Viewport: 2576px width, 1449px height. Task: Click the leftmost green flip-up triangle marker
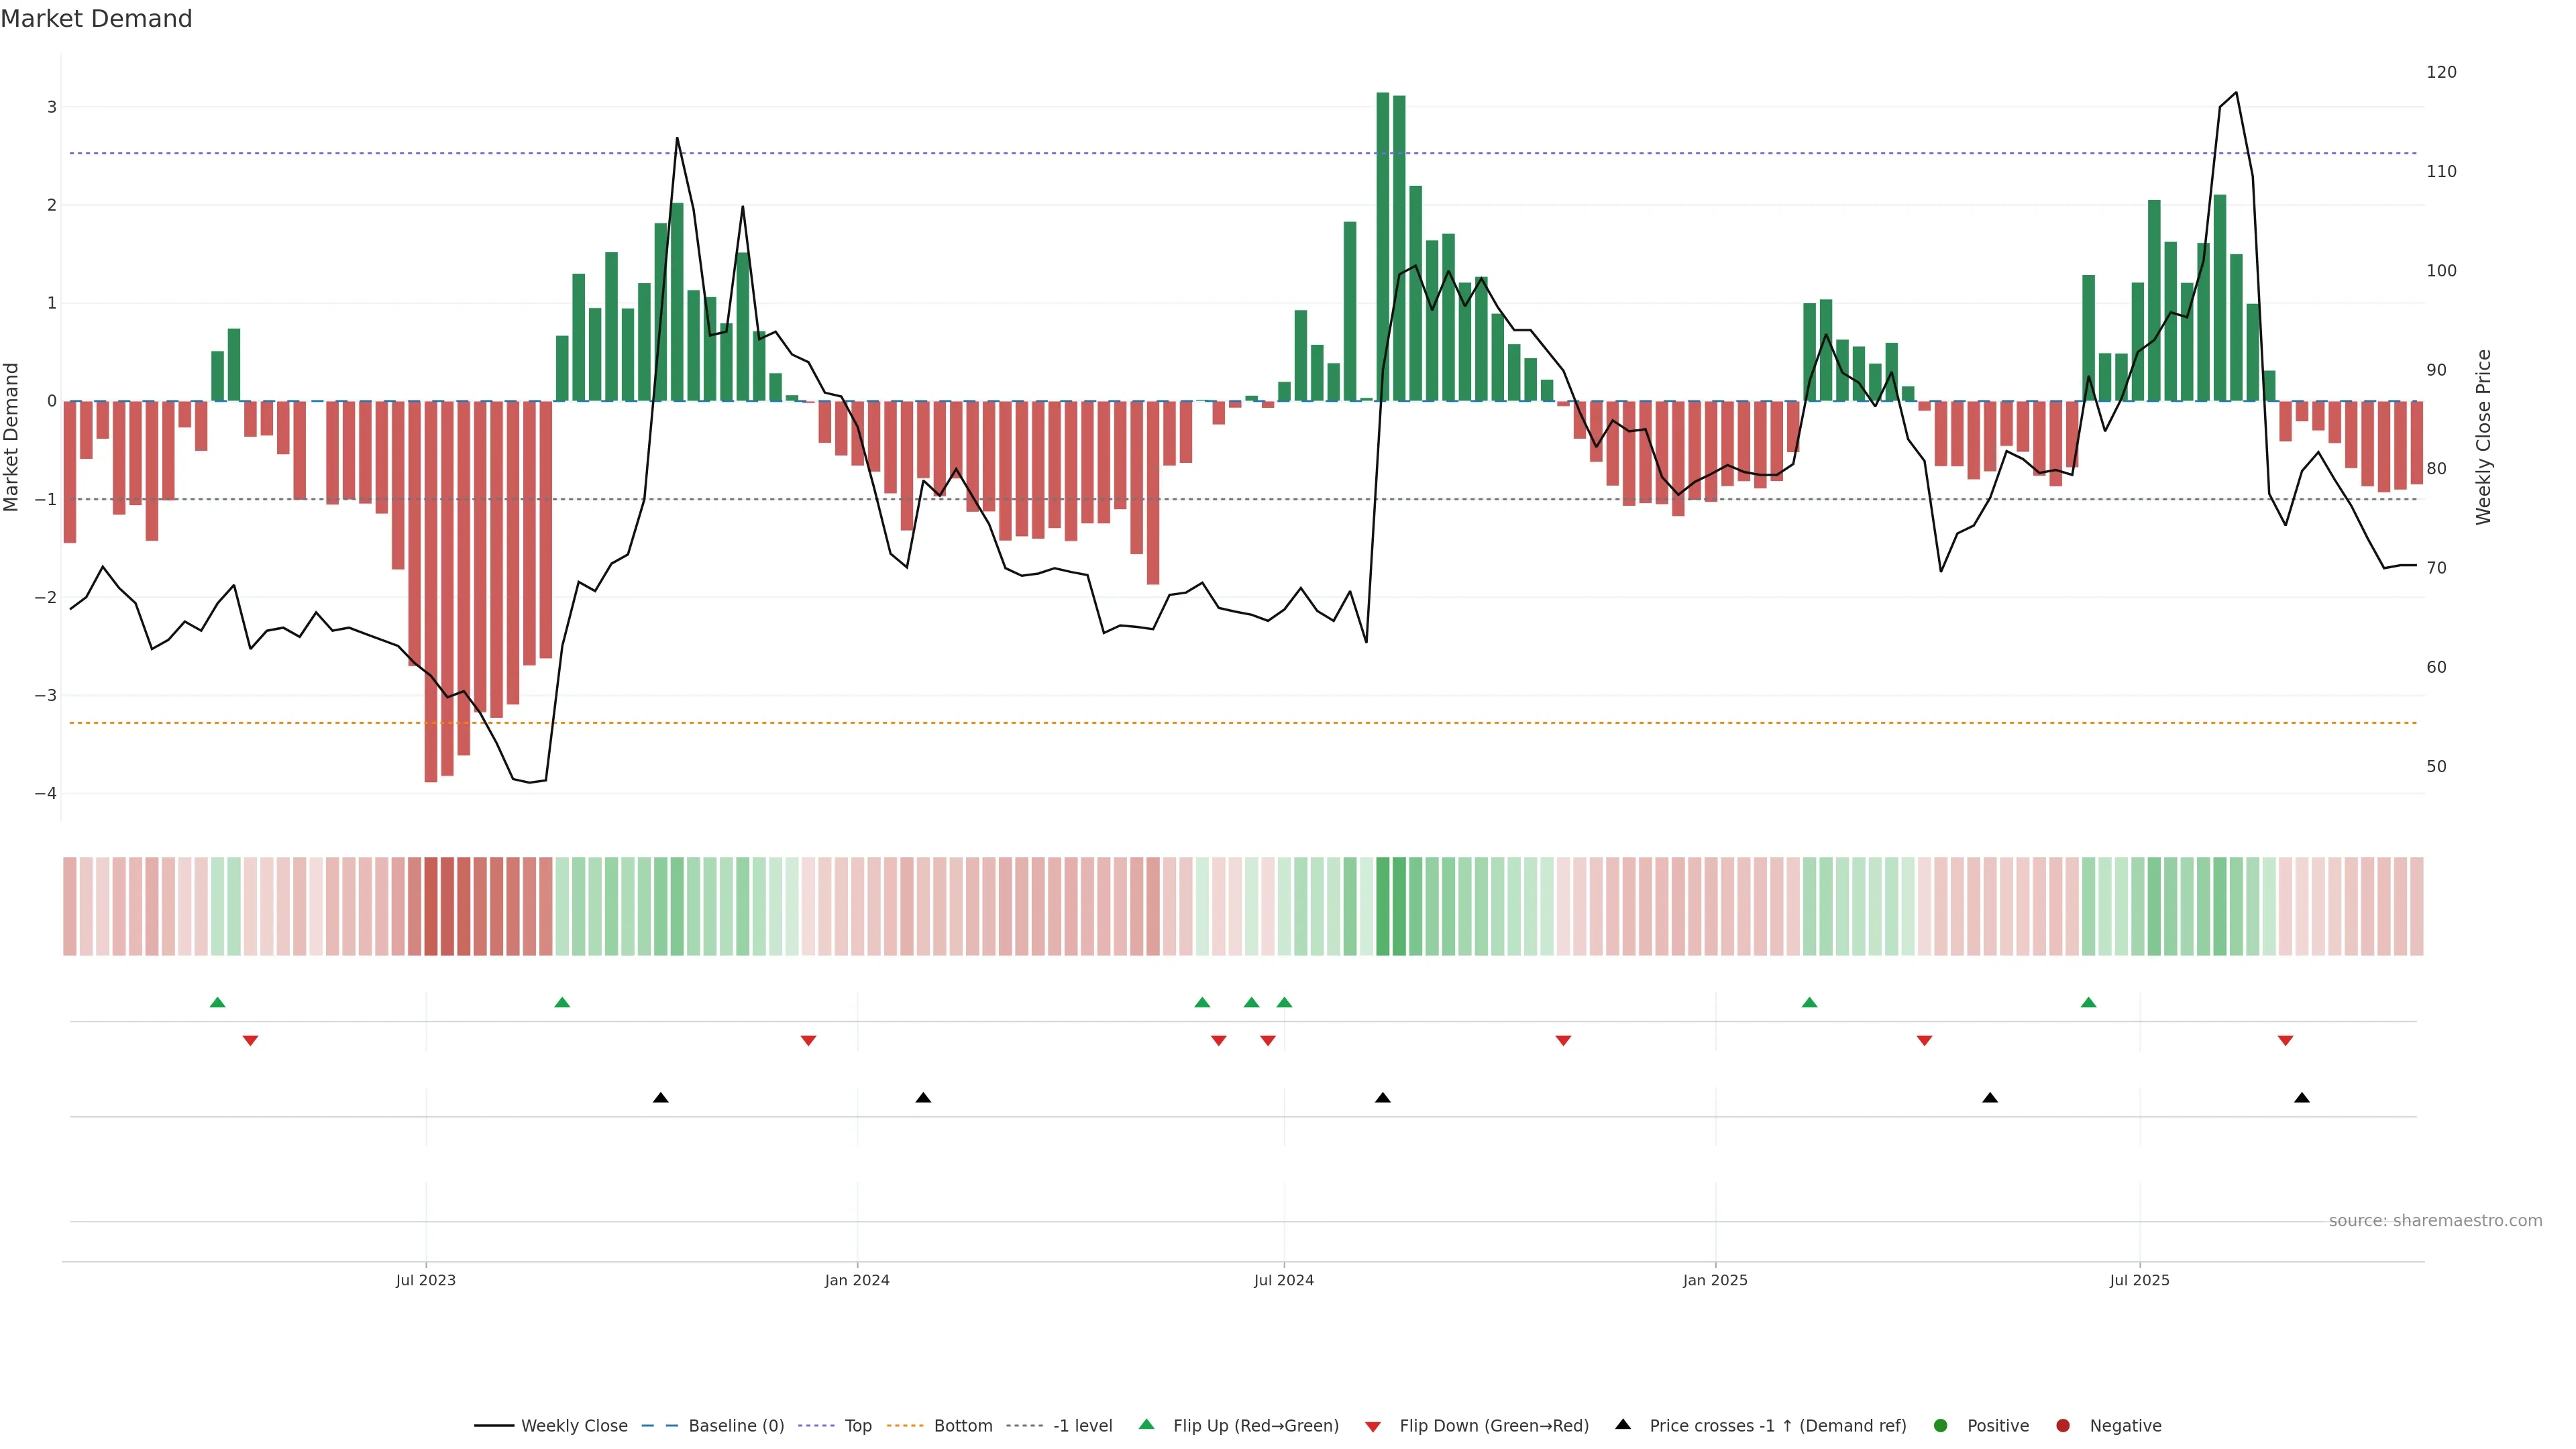tap(217, 1002)
